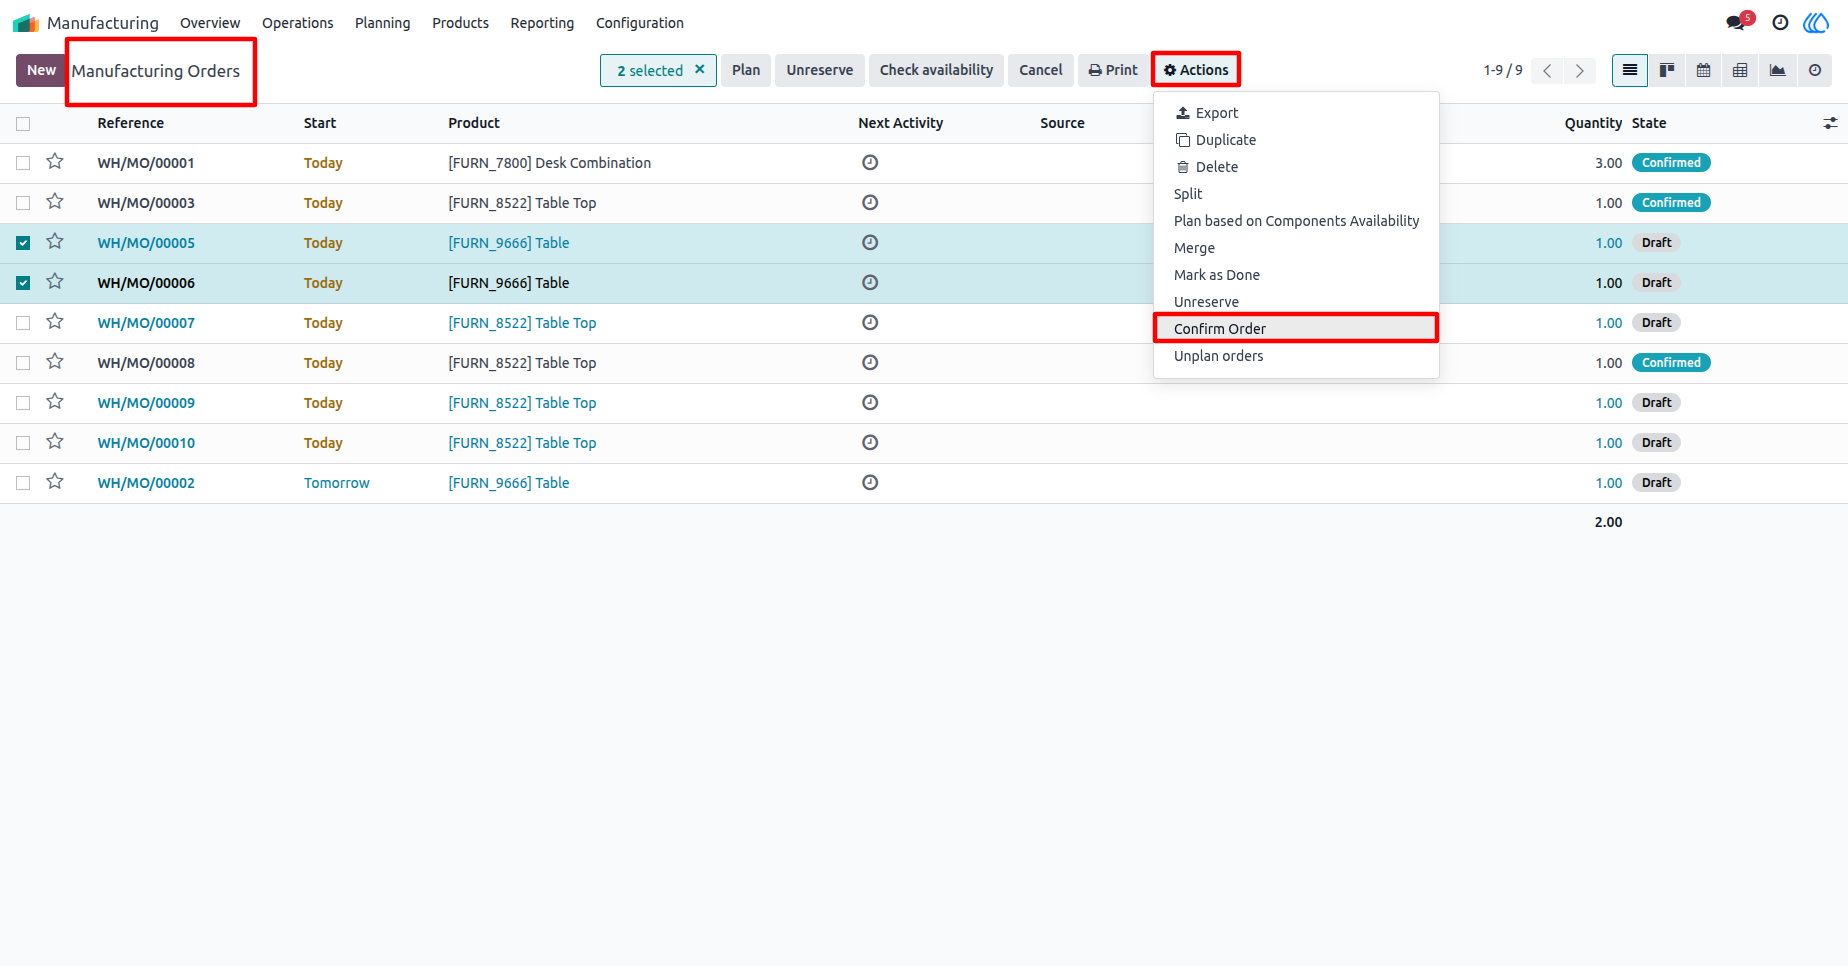Open the activities clock icon in top bar
This screenshot has height=966, width=1848.
[1780, 23]
